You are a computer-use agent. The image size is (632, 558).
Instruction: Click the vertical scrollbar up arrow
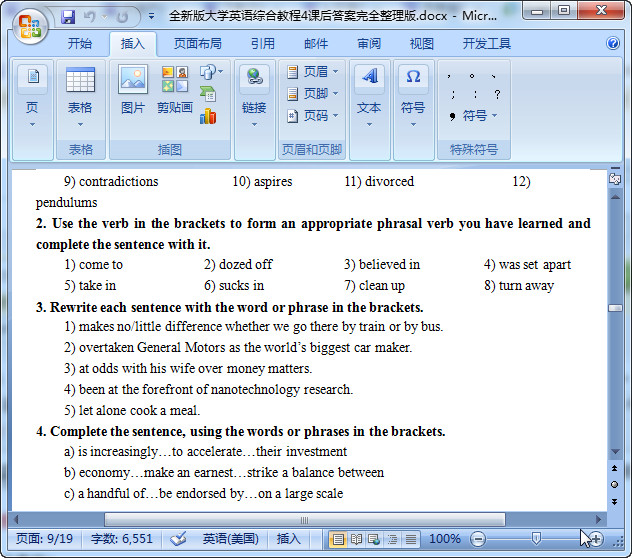click(x=615, y=197)
